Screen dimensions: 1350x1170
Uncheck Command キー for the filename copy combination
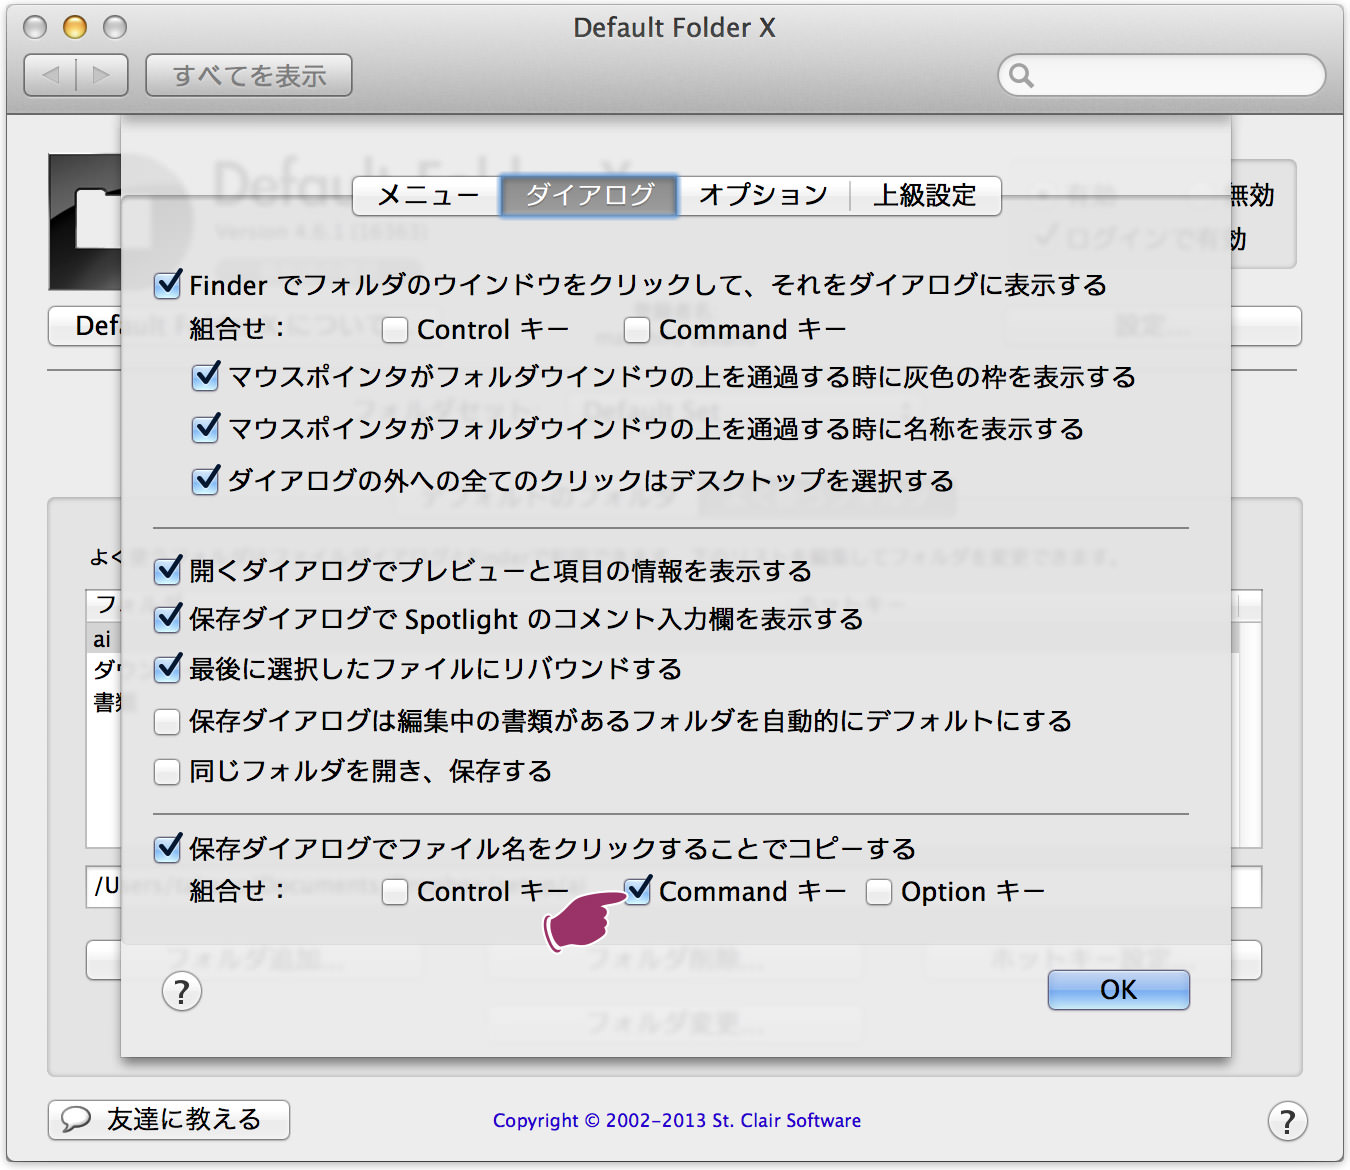coord(637,890)
